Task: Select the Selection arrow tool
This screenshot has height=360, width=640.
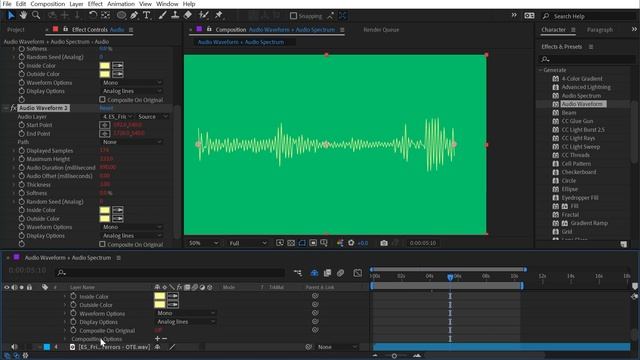Action: coord(11,16)
